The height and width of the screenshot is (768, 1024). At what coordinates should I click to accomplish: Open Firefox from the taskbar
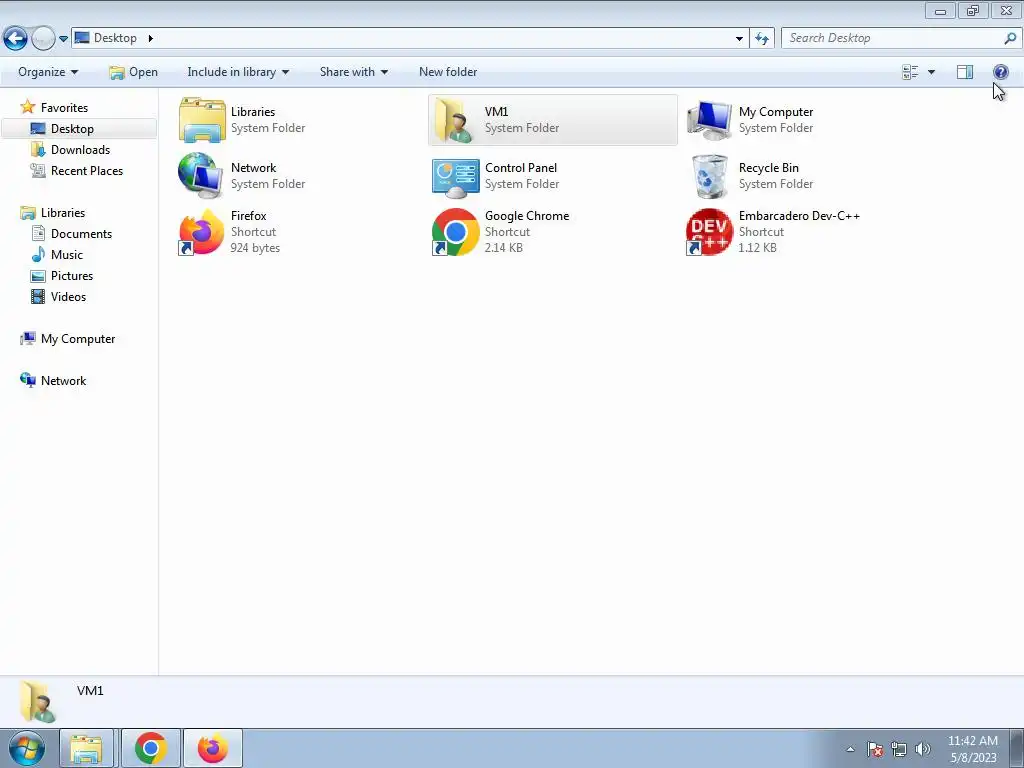(x=213, y=748)
